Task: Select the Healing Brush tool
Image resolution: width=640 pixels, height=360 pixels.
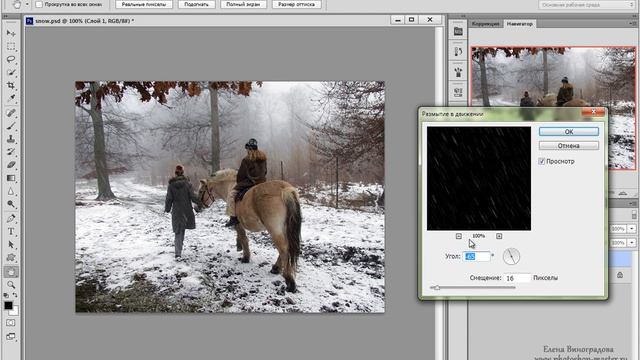Action: point(11,113)
